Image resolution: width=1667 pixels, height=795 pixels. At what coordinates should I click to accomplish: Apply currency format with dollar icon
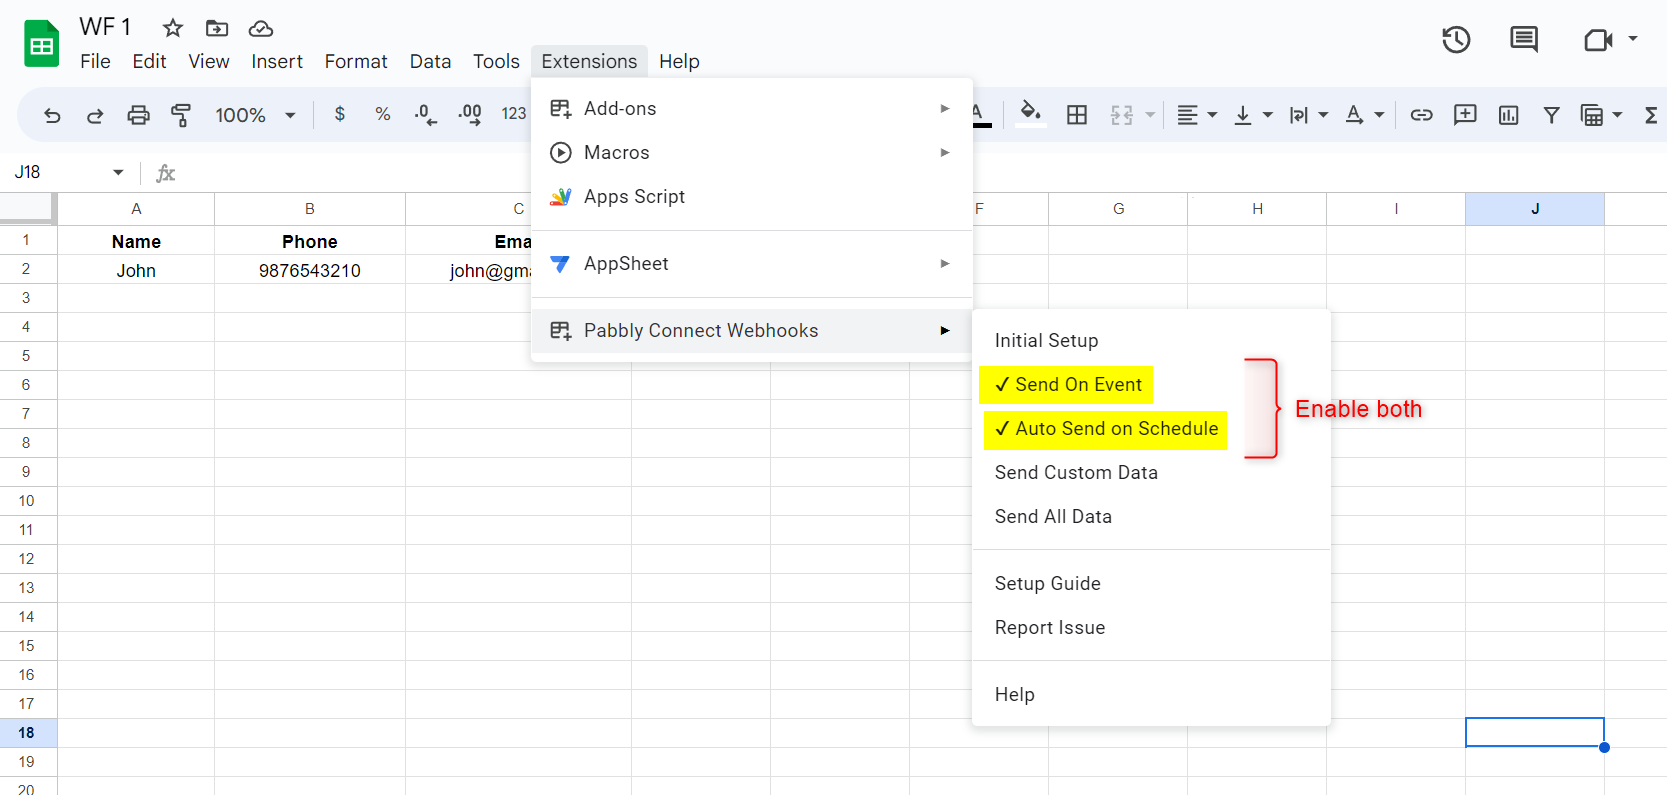coord(340,114)
